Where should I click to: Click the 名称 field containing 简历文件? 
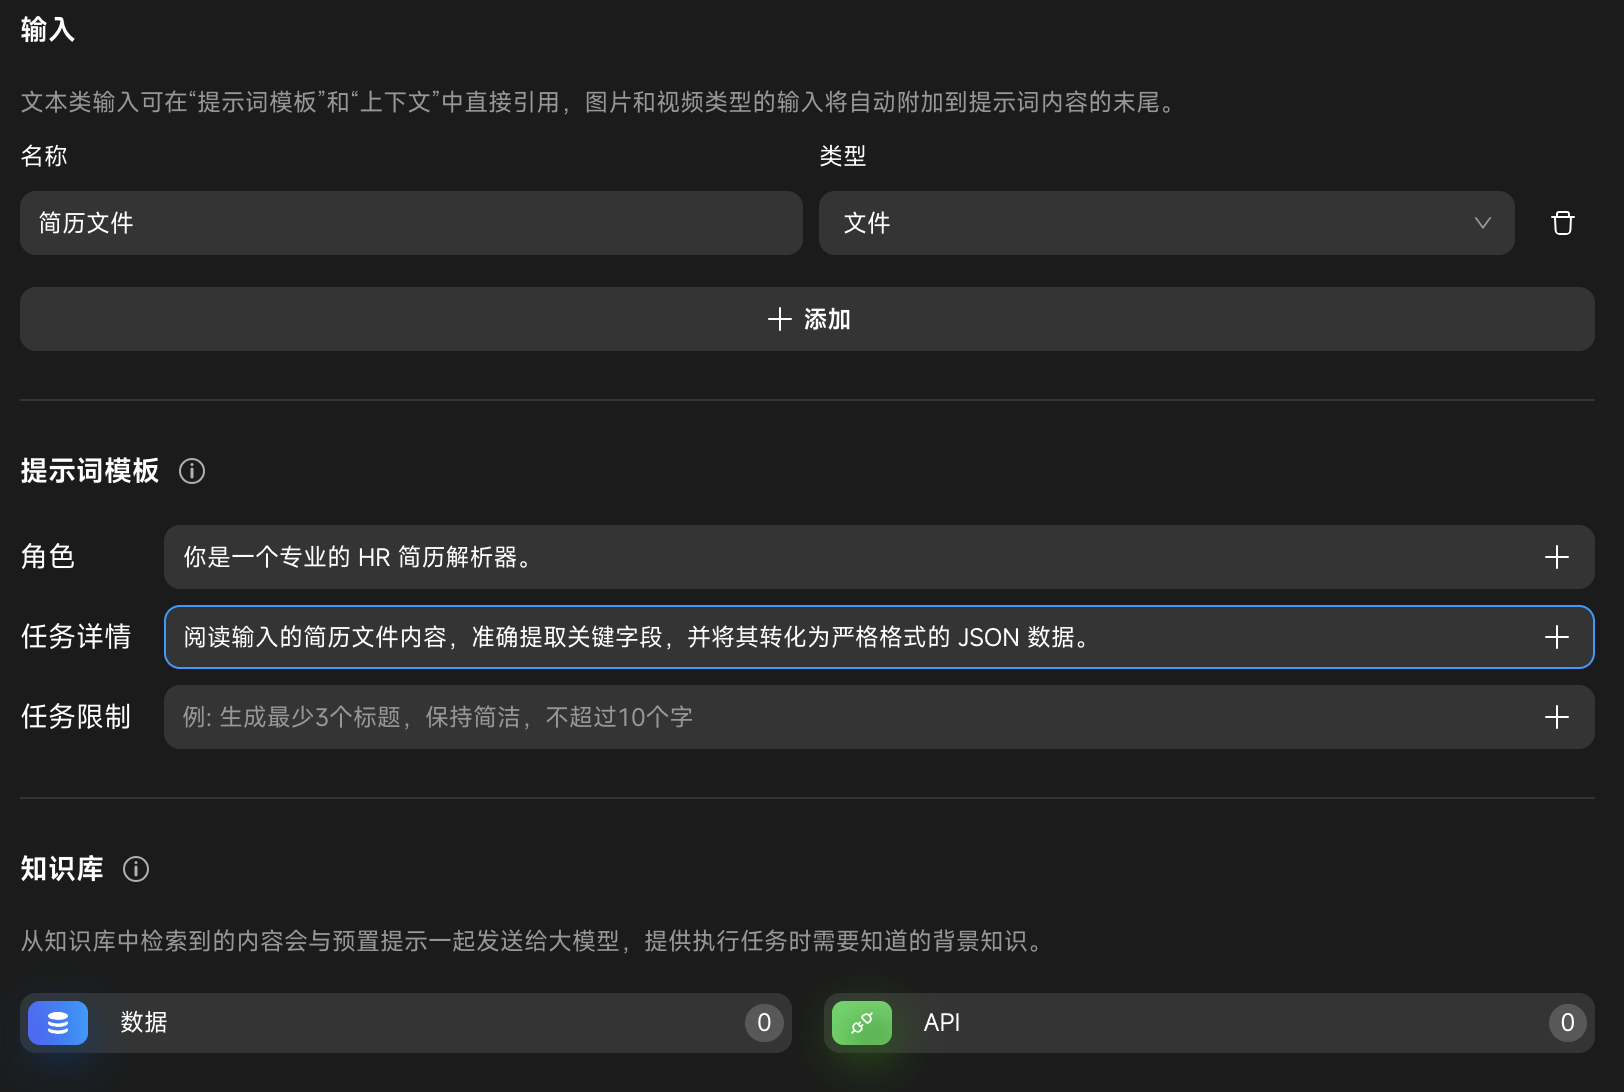(410, 223)
